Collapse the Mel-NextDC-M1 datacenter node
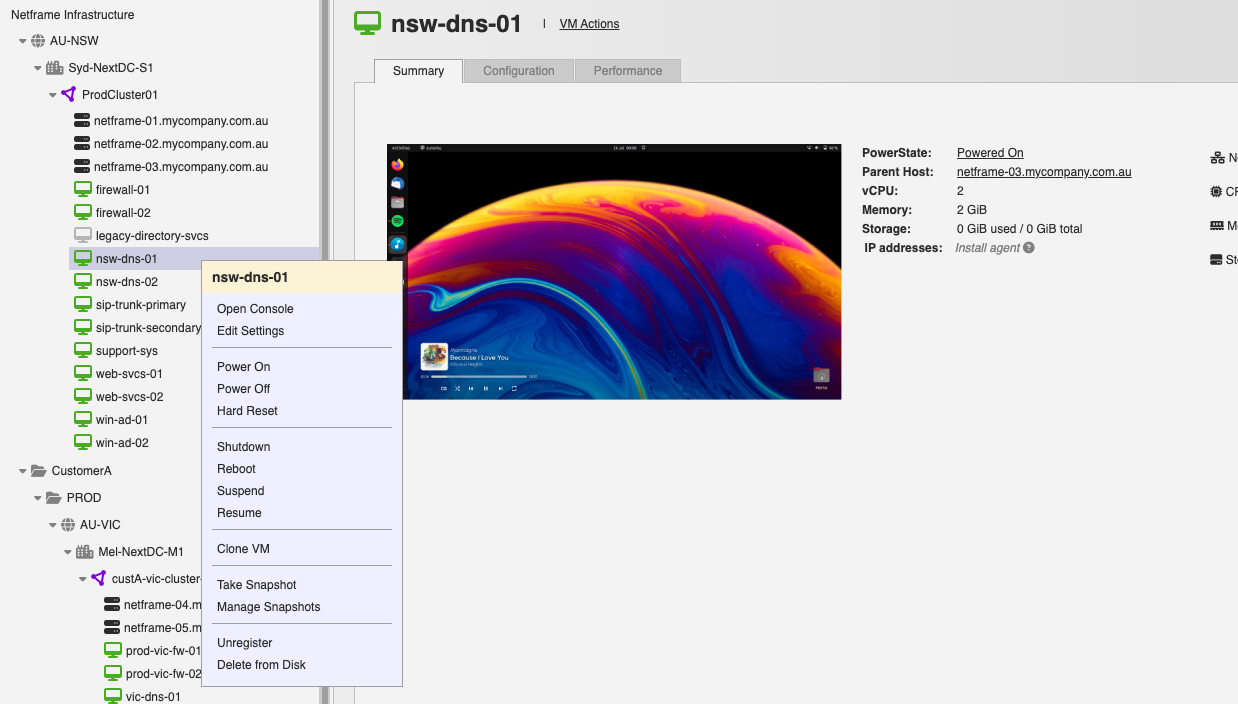 click(x=68, y=552)
